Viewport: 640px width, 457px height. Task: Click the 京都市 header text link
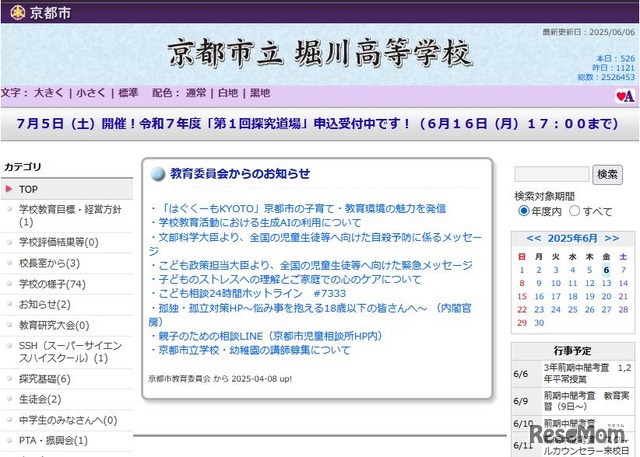pyautogui.click(x=50, y=13)
